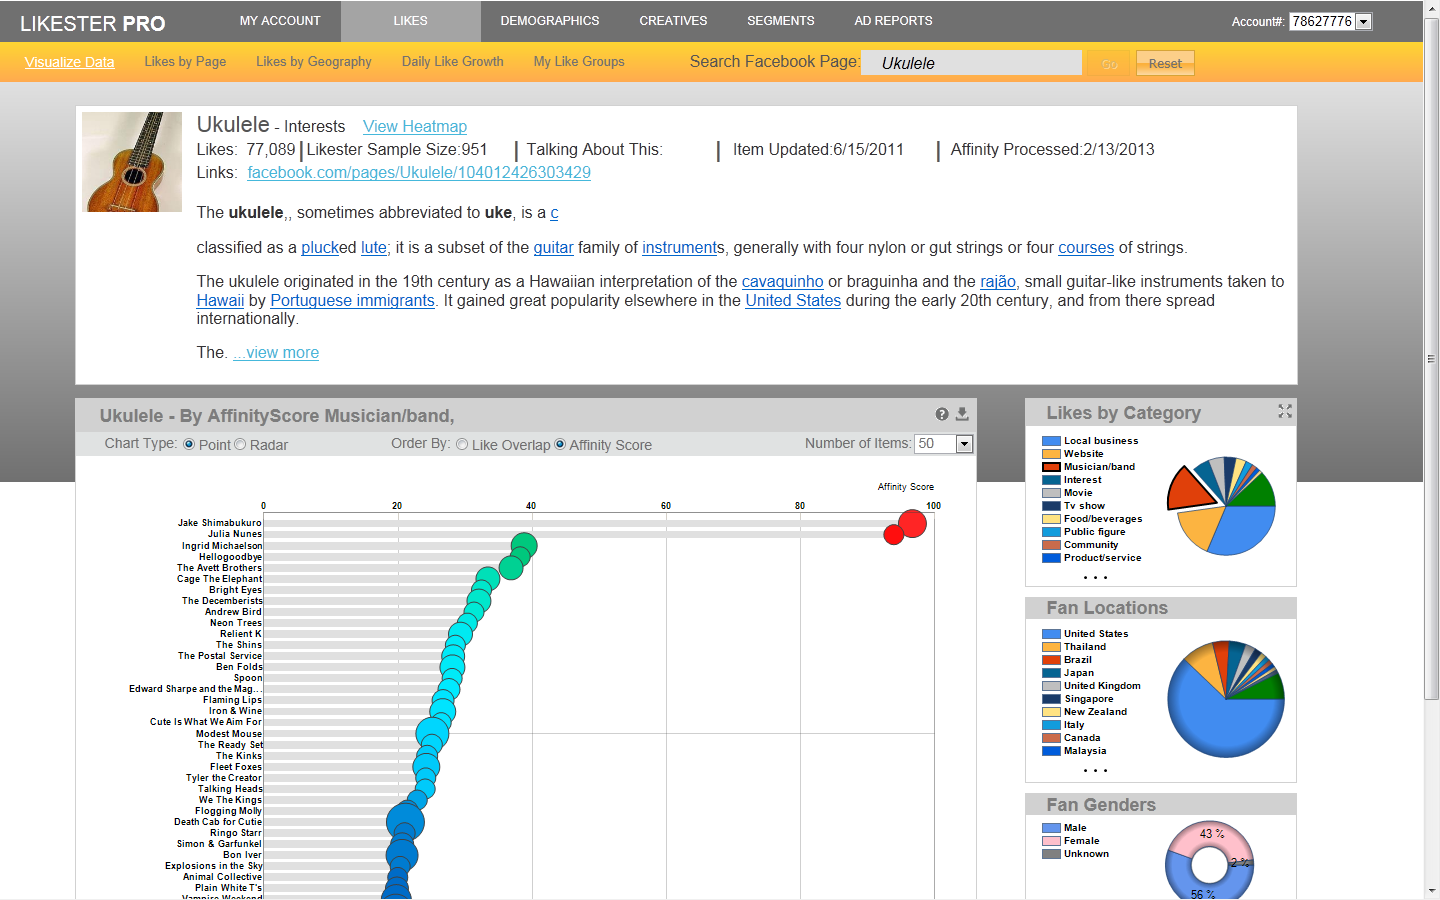The height and width of the screenshot is (900, 1440).
Task: Open the View Heatmap link
Action: click(415, 127)
